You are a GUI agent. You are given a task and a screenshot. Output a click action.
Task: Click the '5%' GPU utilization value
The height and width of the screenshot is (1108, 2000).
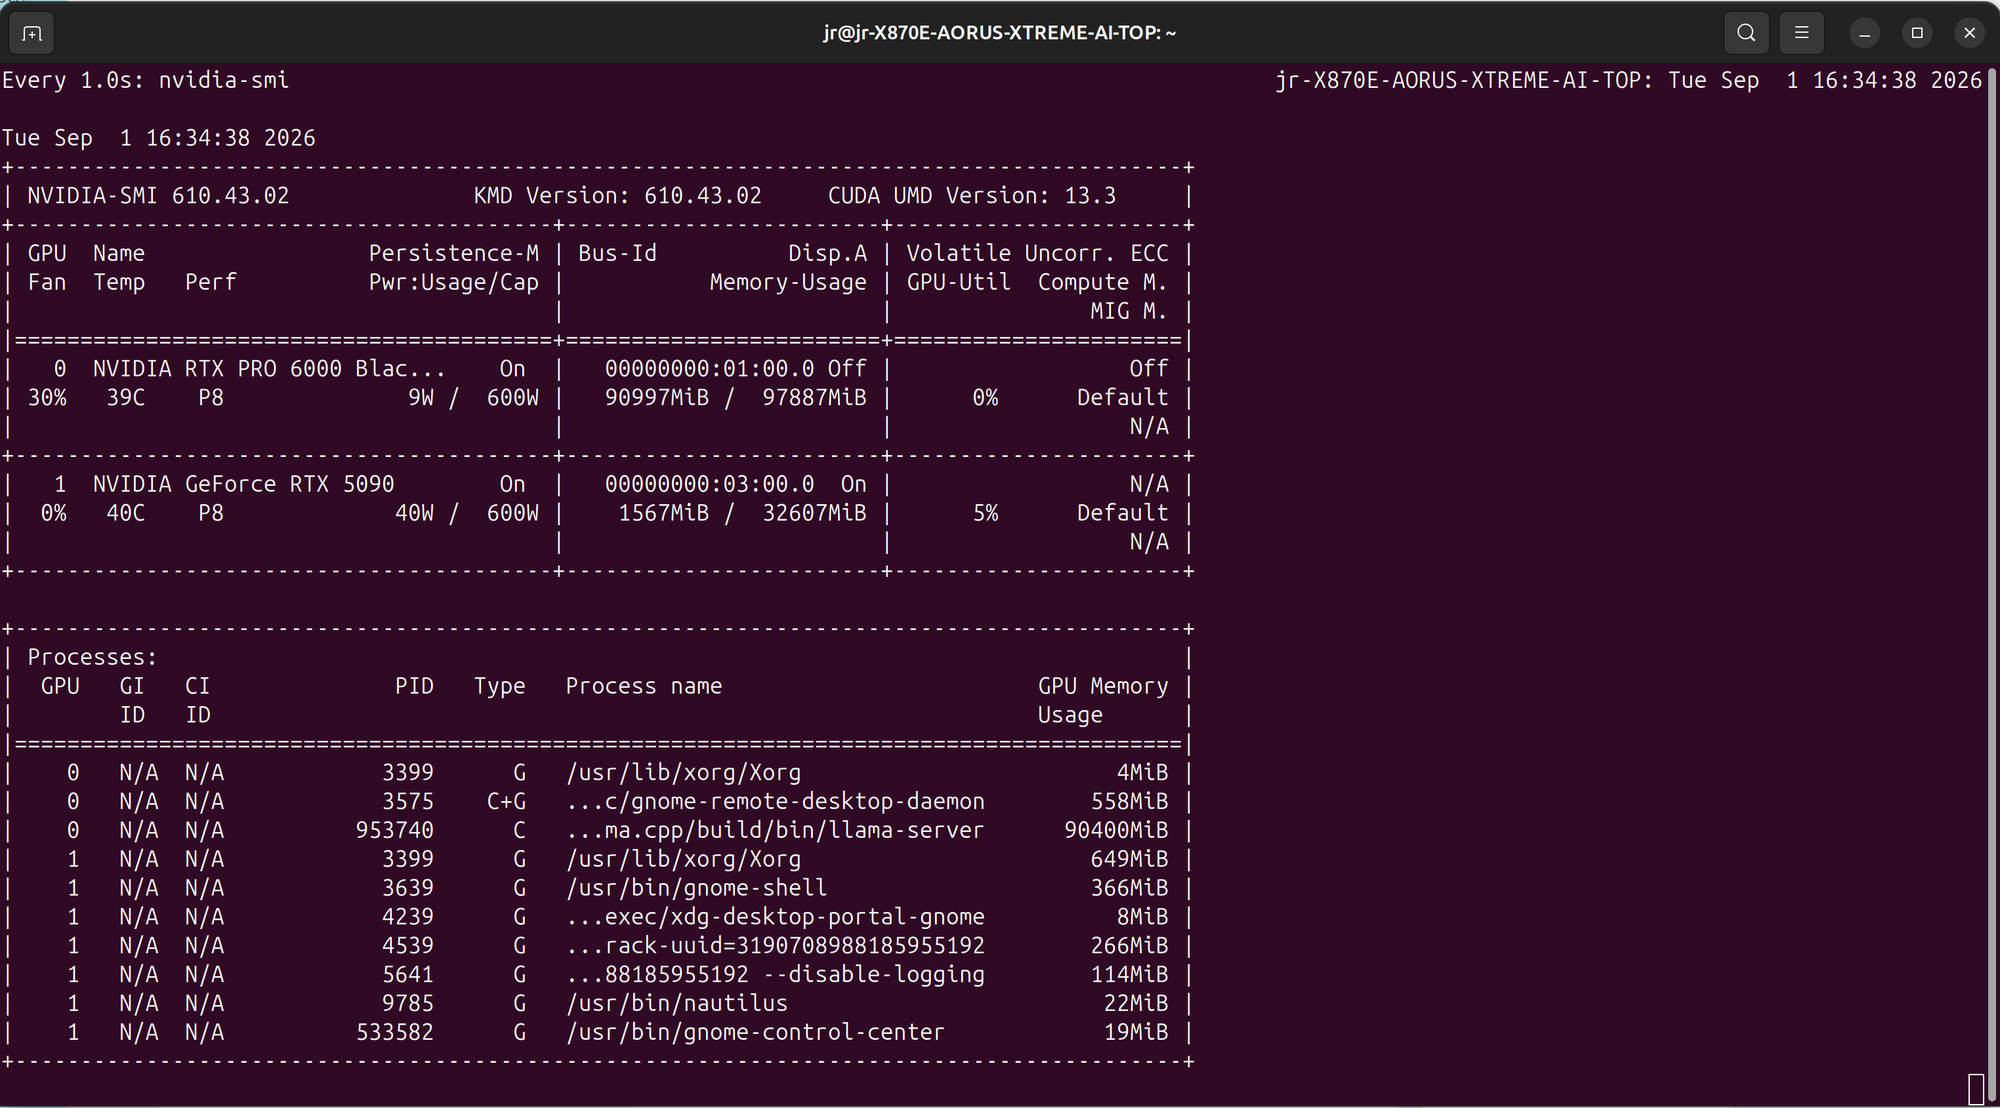[x=985, y=514]
